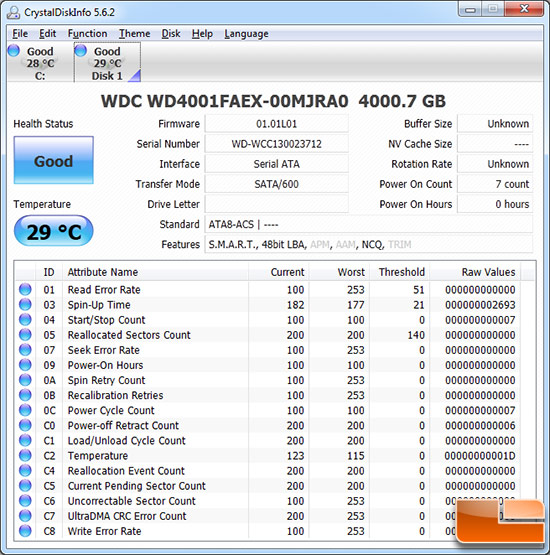Click the threshold value 140
550x555 pixels.
tap(416, 335)
